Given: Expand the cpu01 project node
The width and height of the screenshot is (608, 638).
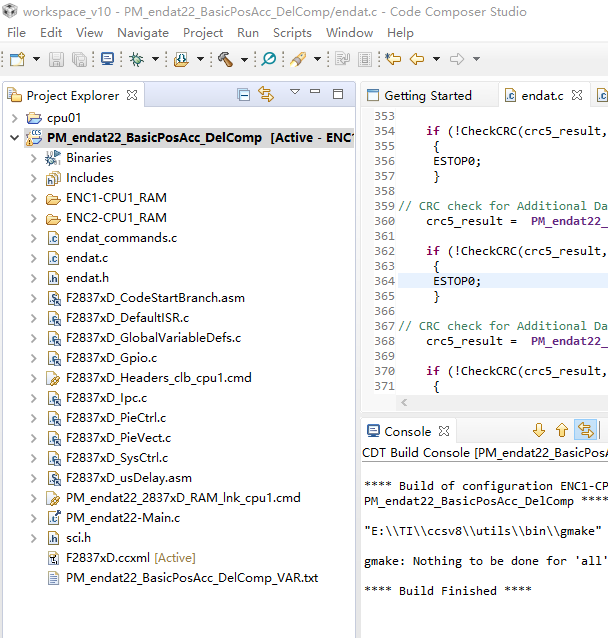Looking at the screenshot, I should [x=14, y=117].
